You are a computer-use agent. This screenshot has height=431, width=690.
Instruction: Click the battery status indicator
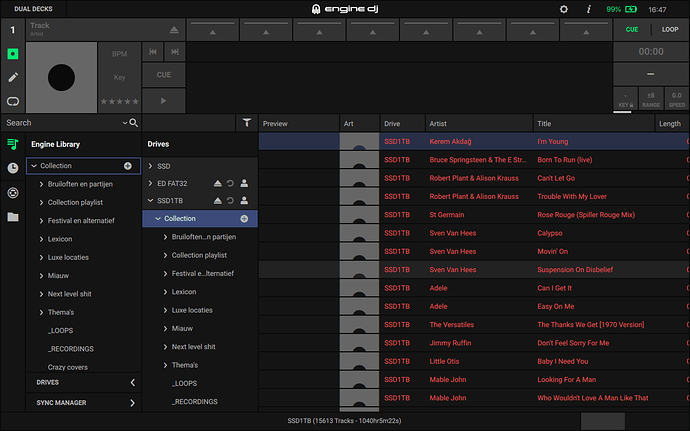coord(622,9)
